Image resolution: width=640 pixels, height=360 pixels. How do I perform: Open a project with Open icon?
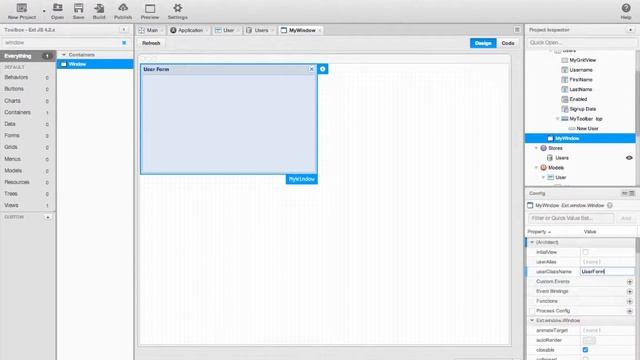58,8
